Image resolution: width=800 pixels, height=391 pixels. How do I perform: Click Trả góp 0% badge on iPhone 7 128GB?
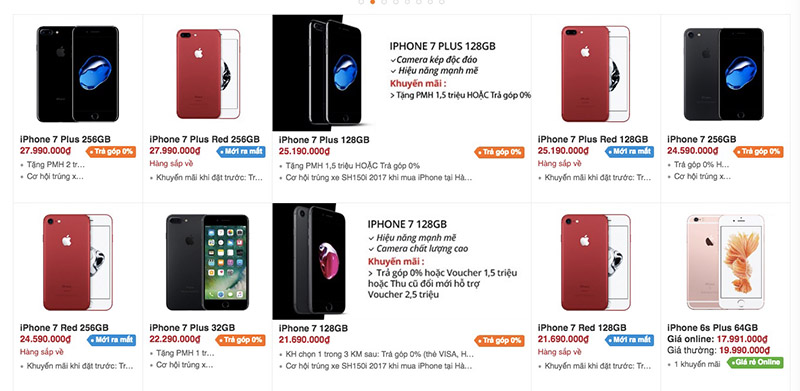click(499, 340)
